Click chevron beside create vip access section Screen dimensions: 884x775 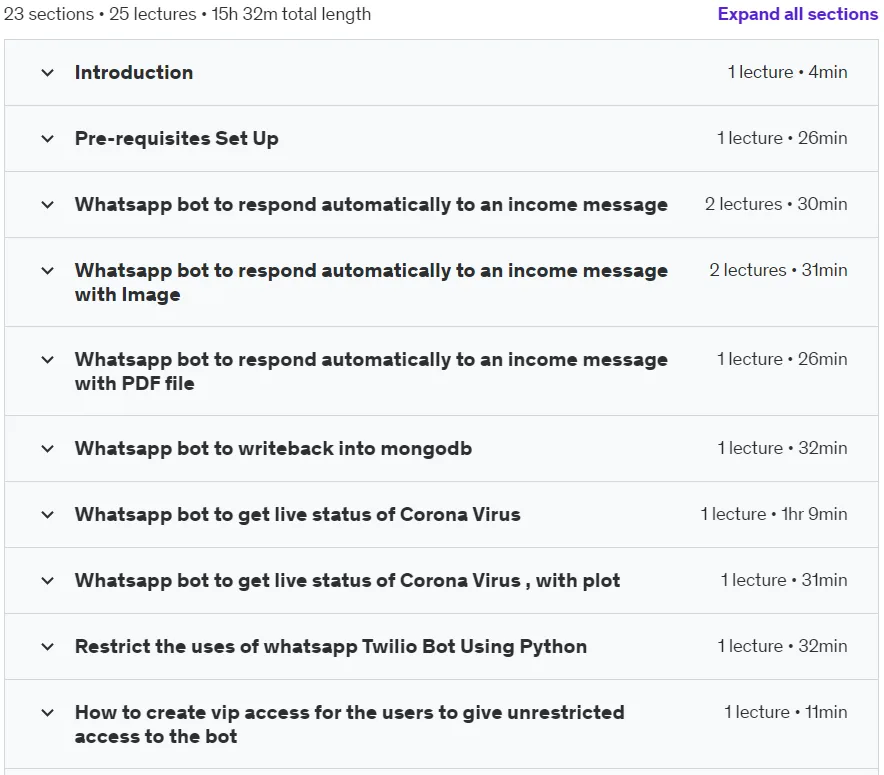[48, 712]
